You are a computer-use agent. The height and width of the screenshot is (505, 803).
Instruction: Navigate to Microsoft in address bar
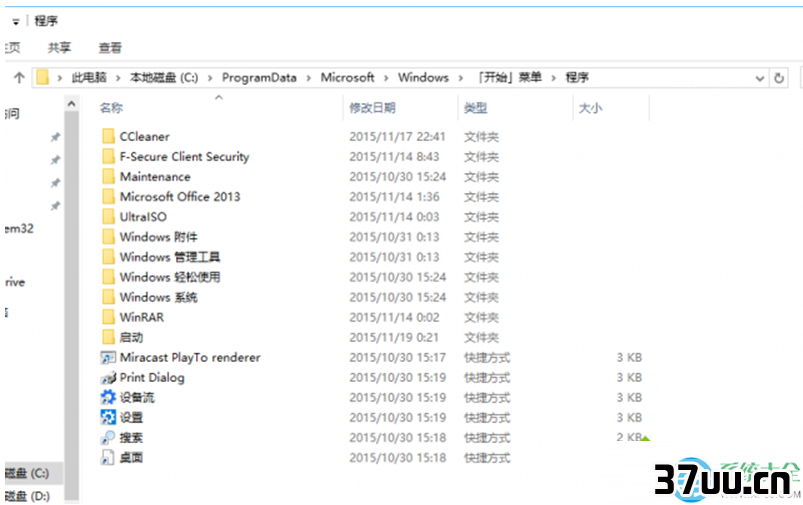348,77
